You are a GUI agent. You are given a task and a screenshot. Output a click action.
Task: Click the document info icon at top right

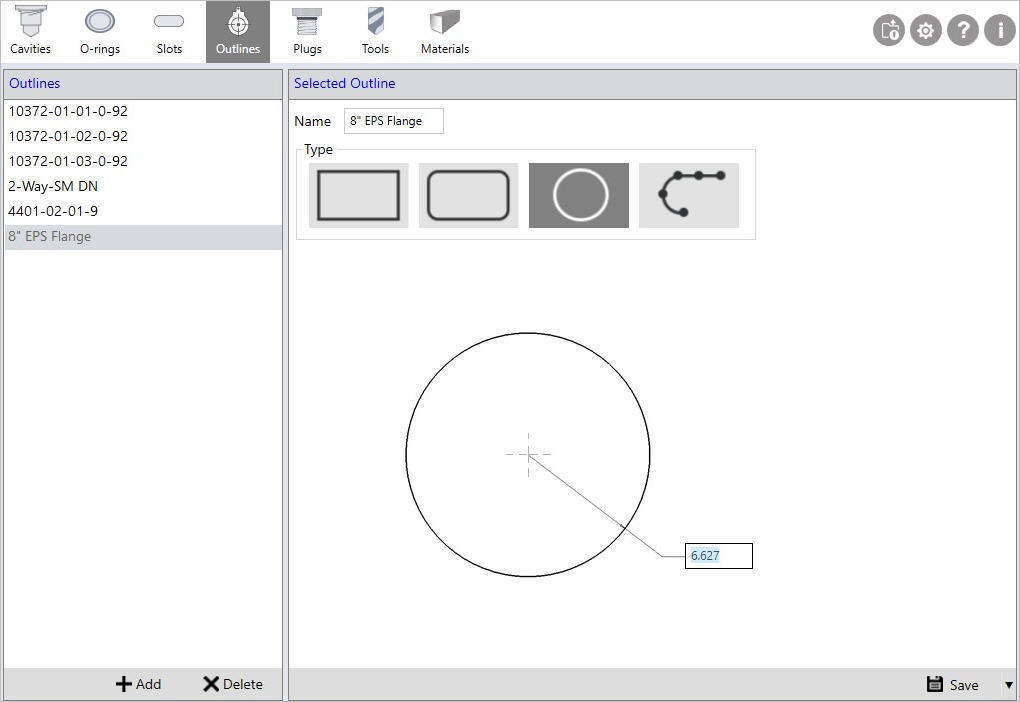889,30
